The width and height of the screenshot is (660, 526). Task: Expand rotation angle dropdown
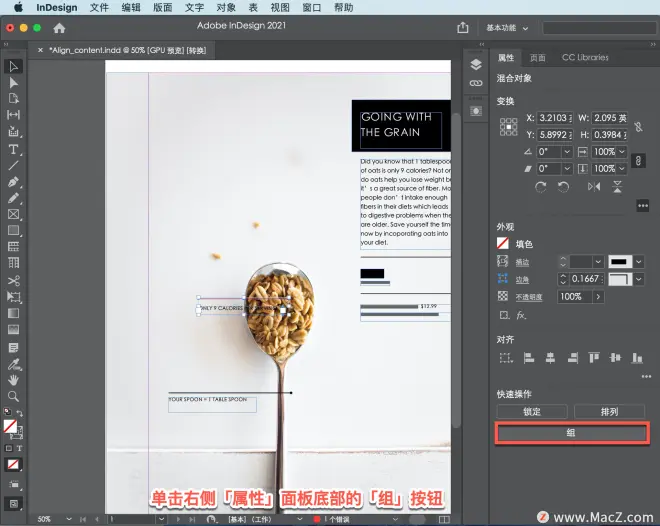coord(567,151)
